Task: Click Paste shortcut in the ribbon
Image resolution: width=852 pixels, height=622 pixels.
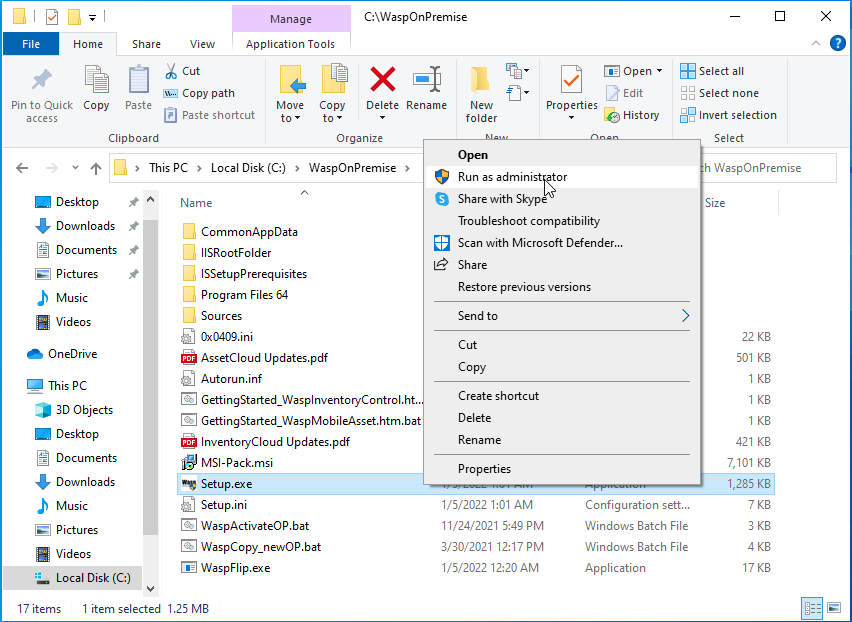Action: (x=210, y=115)
